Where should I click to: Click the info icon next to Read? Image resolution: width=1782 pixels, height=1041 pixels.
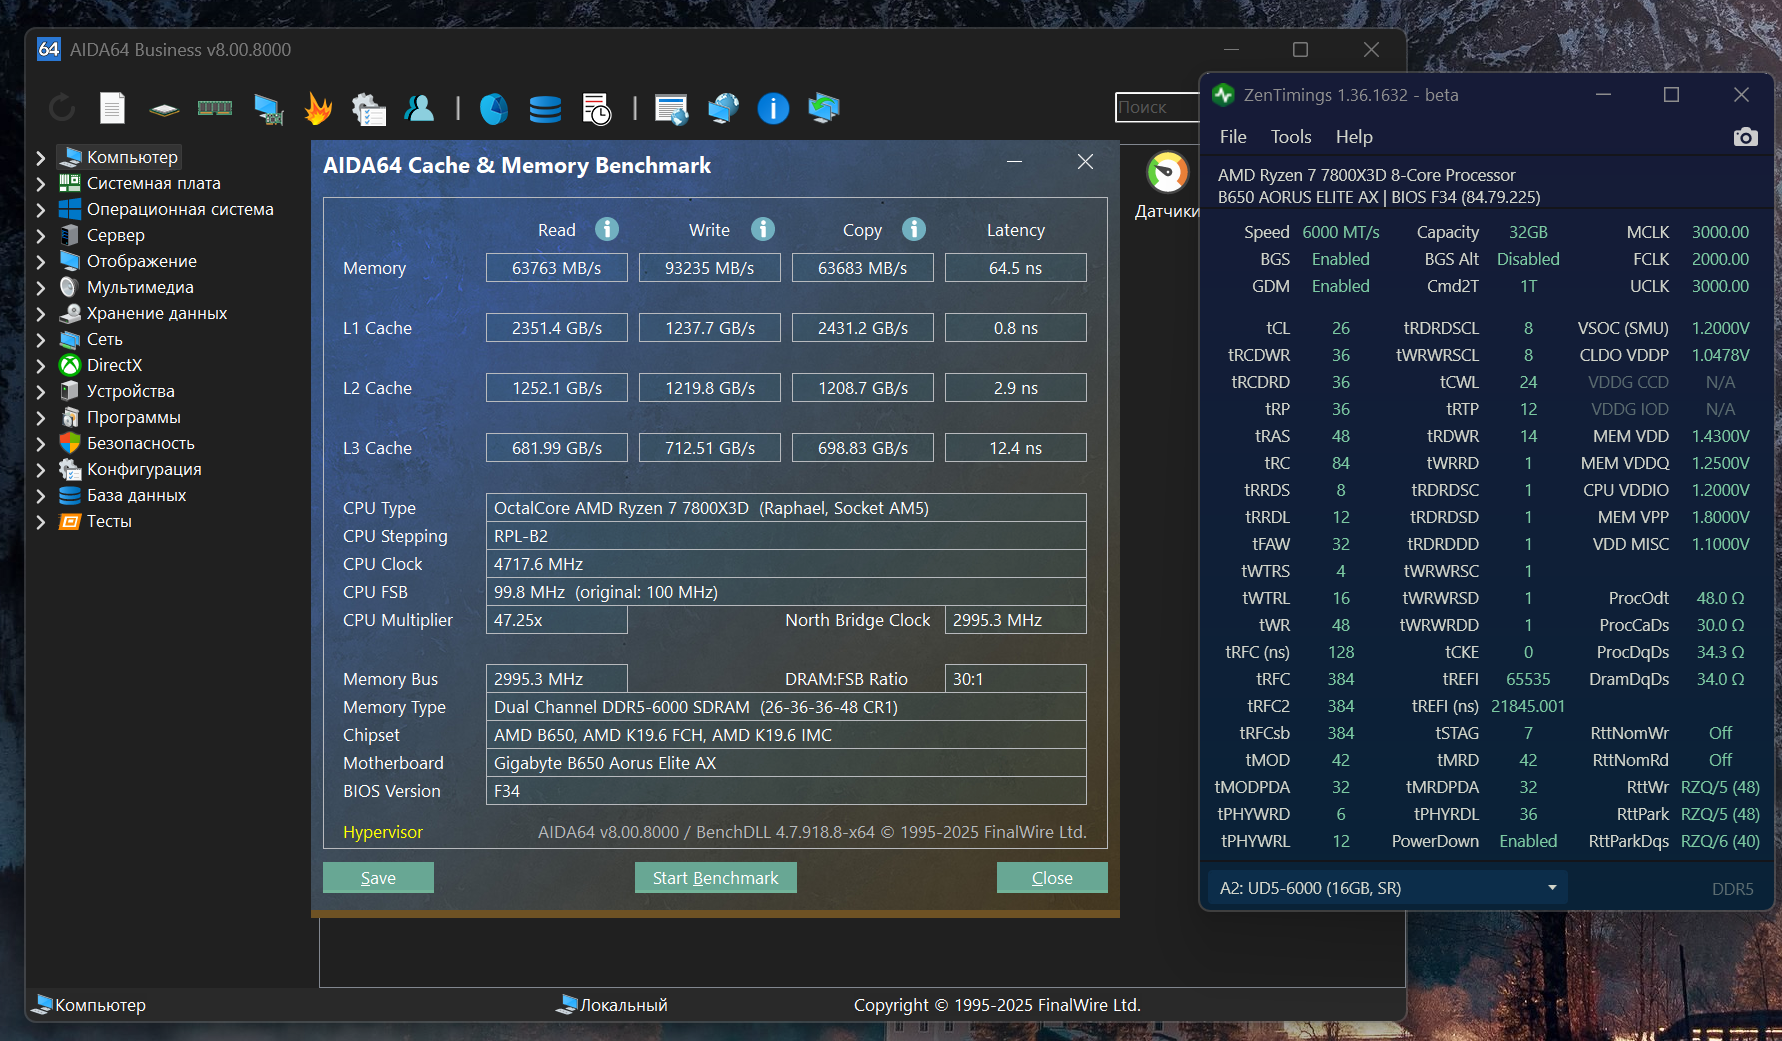607,229
